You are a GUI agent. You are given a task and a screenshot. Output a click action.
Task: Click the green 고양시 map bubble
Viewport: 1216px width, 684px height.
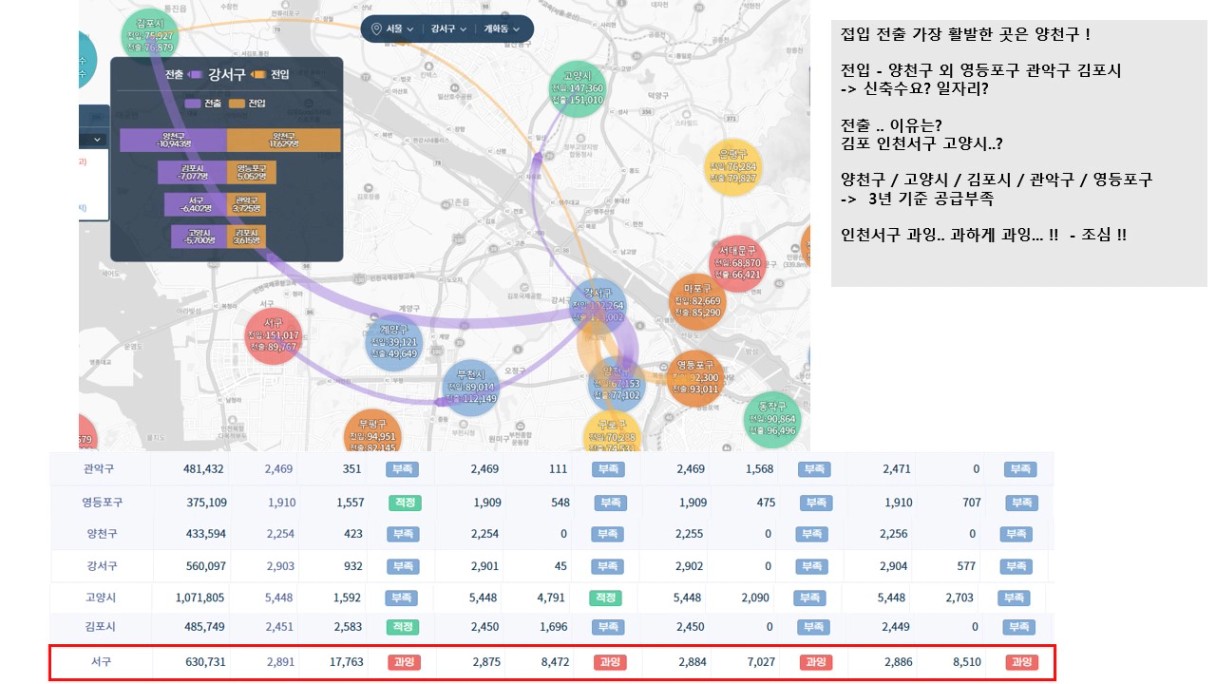[x=577, y=89]
